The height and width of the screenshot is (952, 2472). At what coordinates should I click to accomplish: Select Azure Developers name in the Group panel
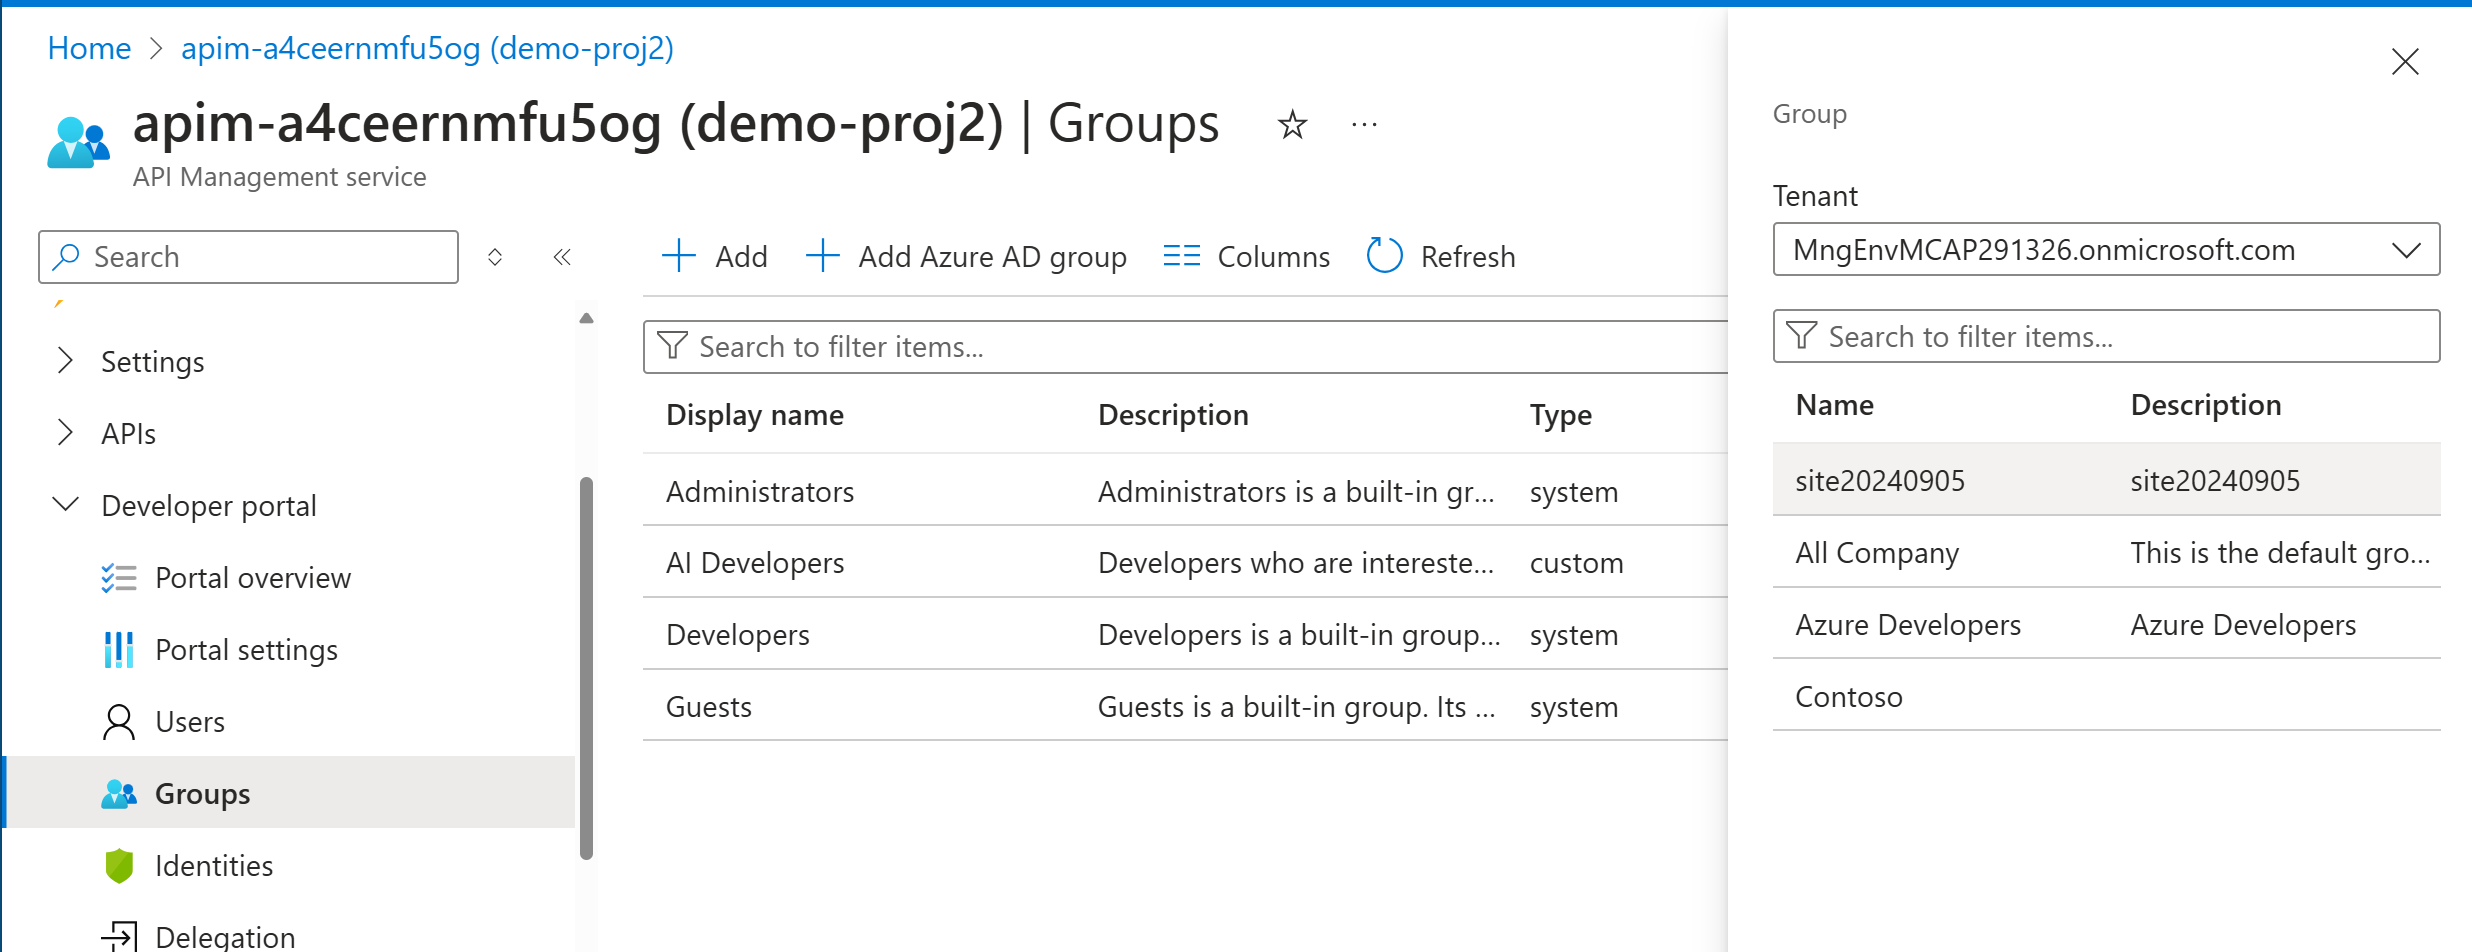click(x=1907, y=625)
